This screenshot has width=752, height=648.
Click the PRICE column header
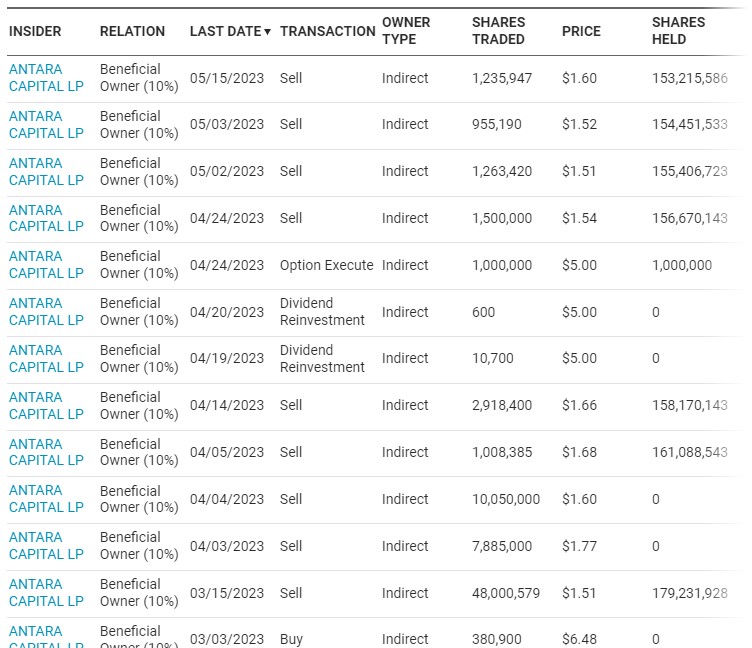(581, 31)
